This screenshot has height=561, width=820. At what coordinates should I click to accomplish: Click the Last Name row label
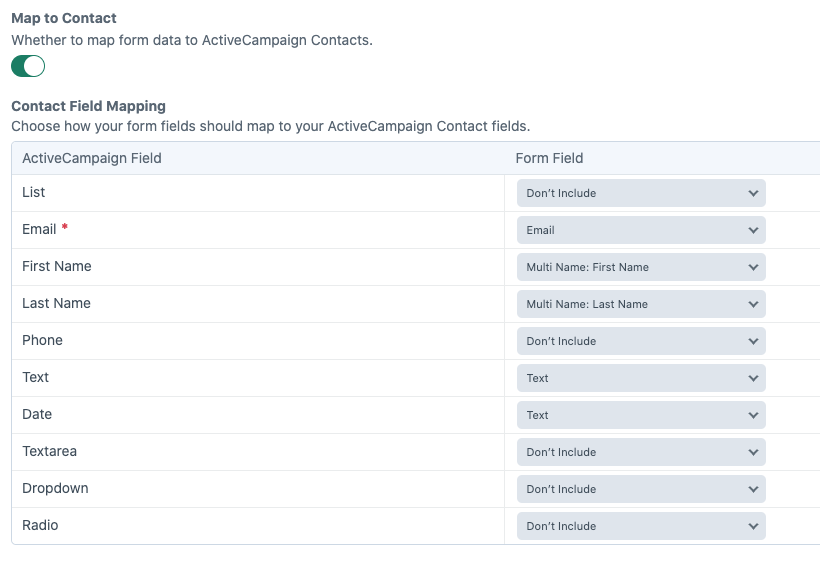[56, 303]
